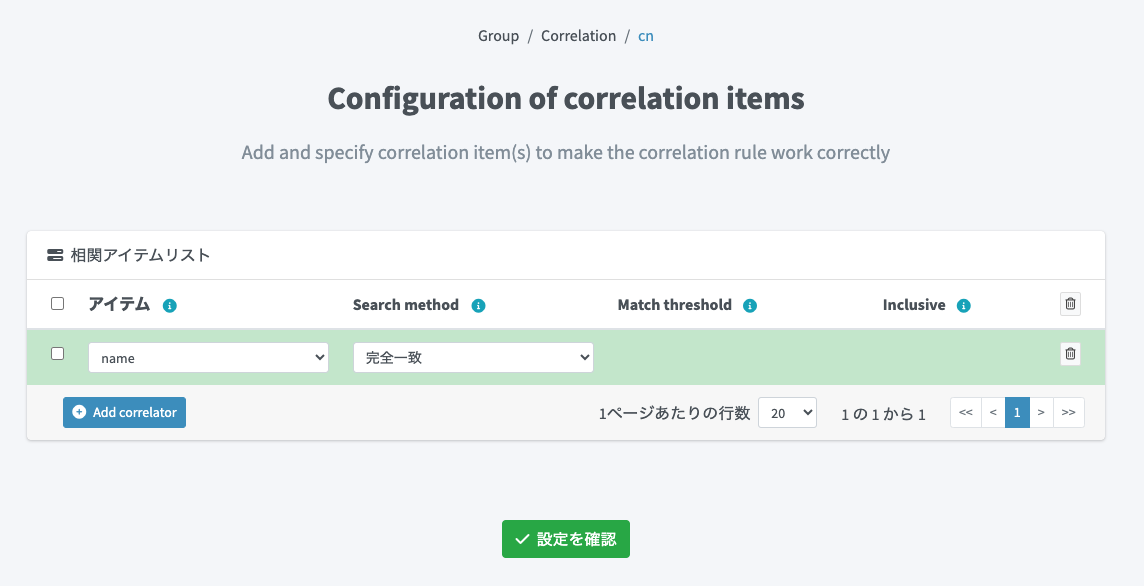
Task: Click the info icon next to アイテム
Action: tap(170, 306)
